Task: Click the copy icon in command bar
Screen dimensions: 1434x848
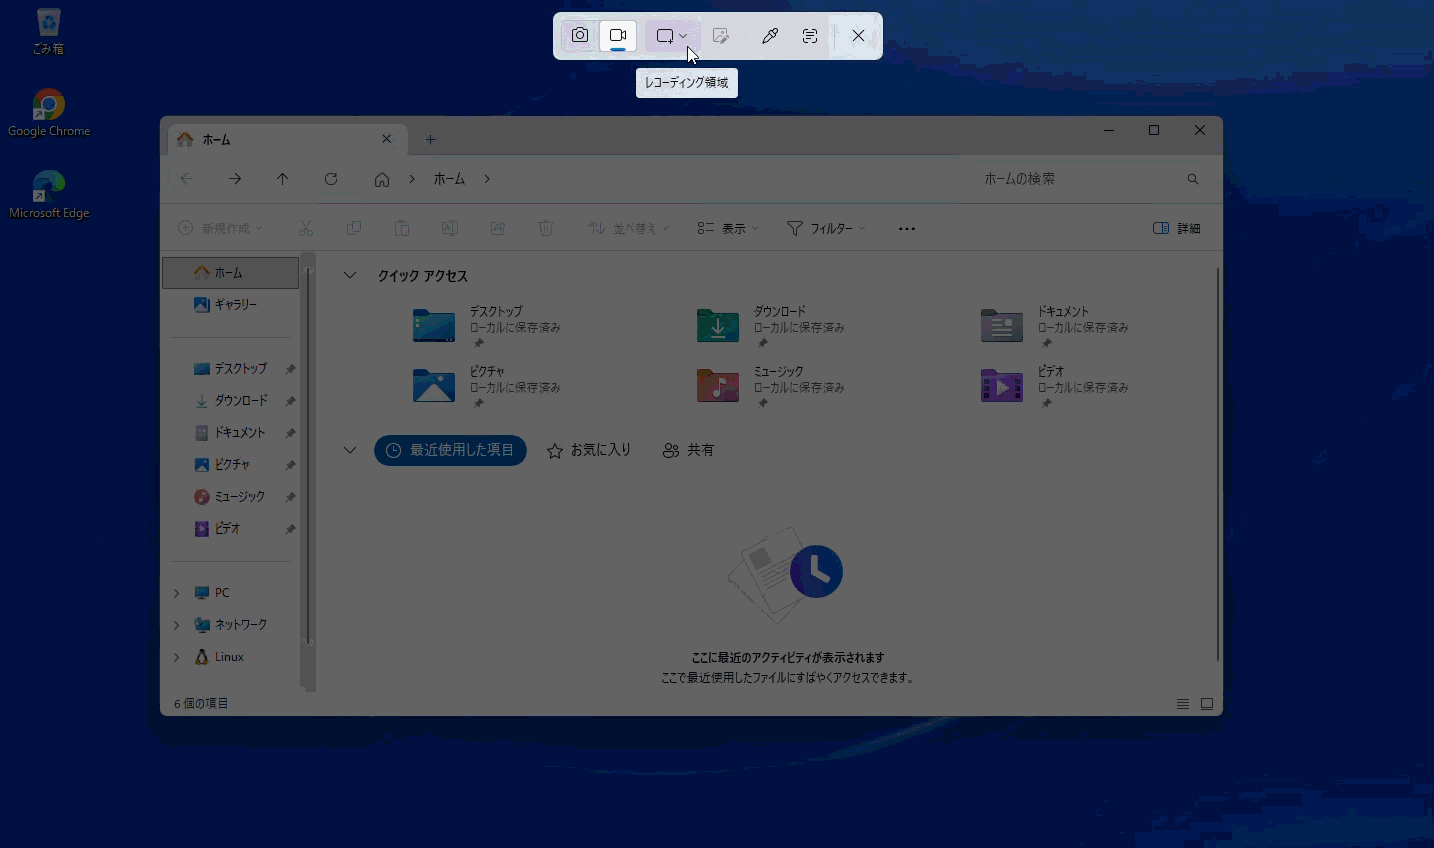Action: tap(354, 229)
